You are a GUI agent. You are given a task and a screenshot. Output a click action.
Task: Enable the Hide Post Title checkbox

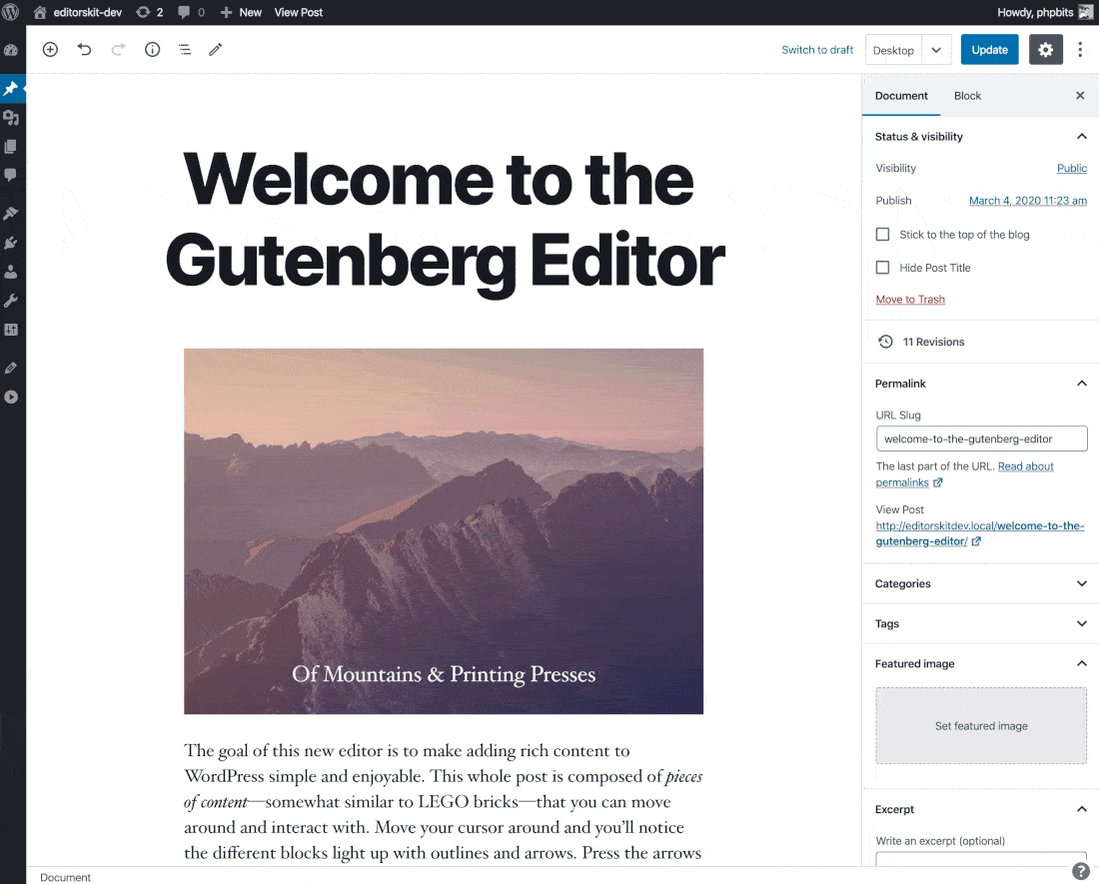[x=882, y=267]
